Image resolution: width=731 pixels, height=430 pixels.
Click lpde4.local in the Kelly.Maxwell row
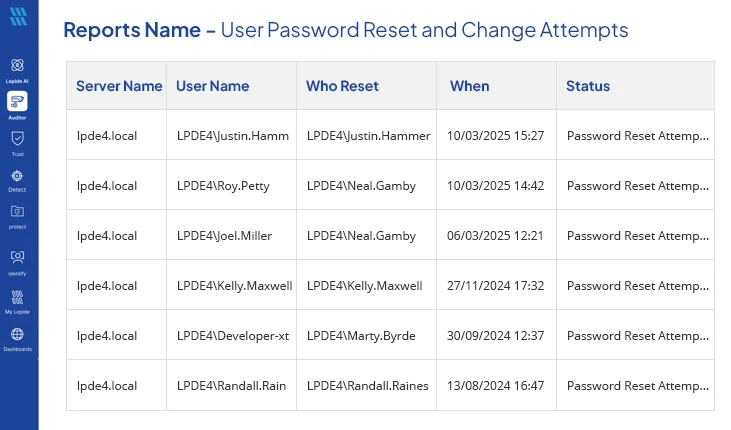point(107,285)
